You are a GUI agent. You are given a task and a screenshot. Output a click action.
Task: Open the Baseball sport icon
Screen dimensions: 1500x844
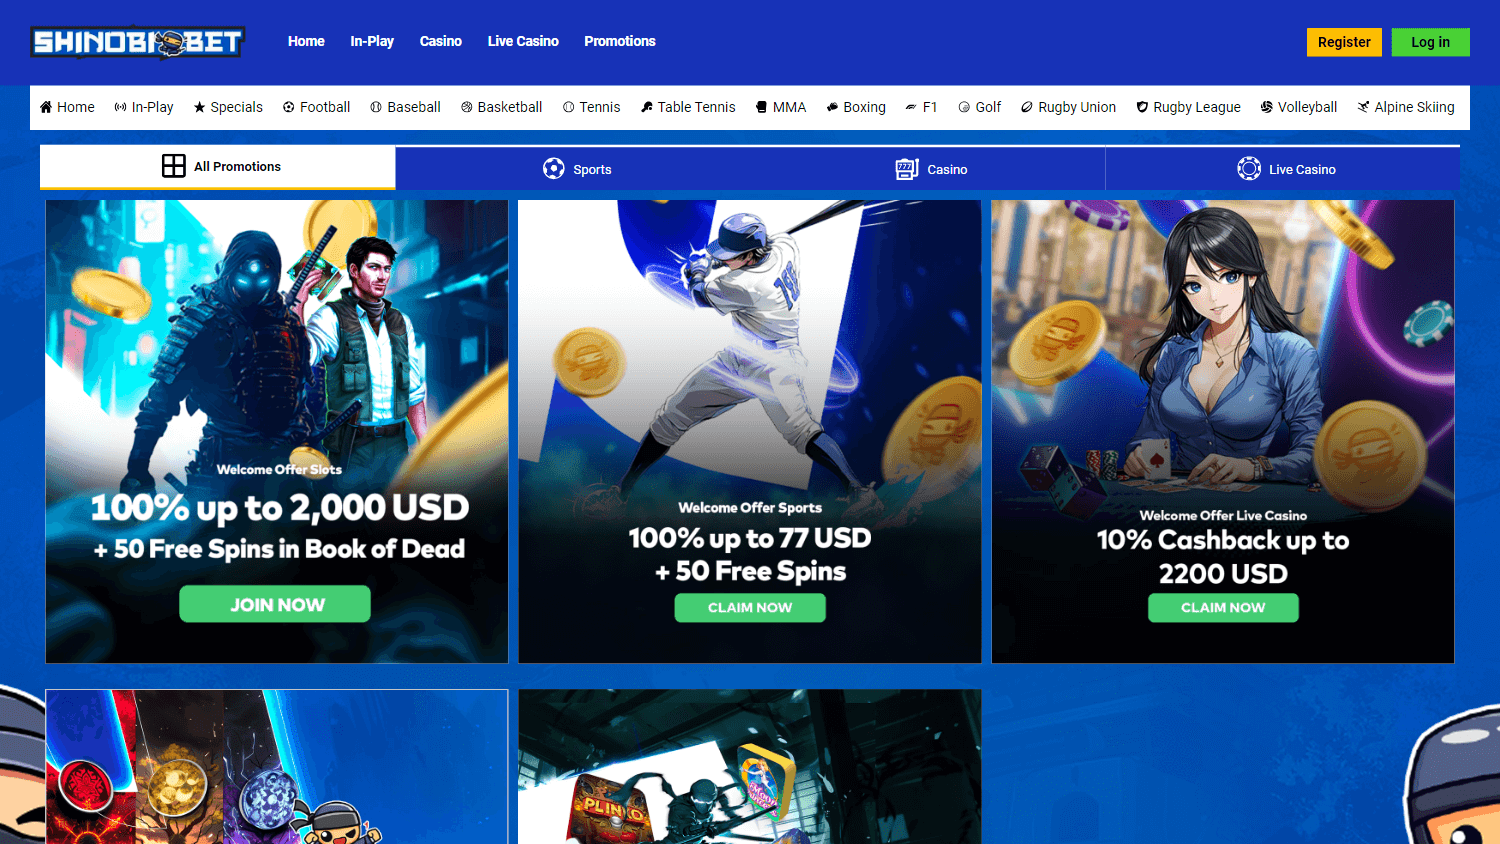[x=376, y=107]
